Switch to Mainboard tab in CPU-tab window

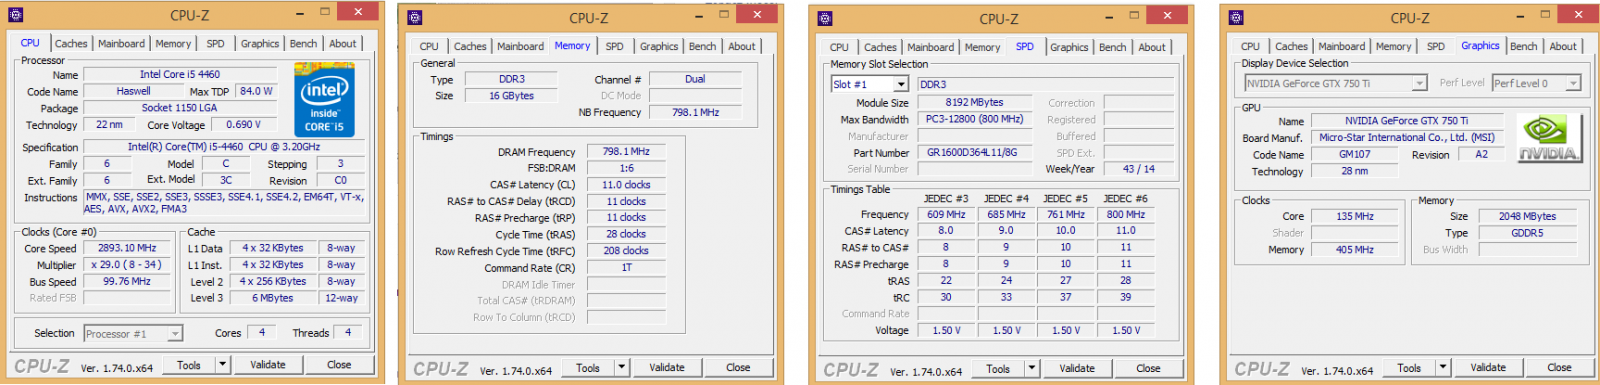click(x=121, y=44)
